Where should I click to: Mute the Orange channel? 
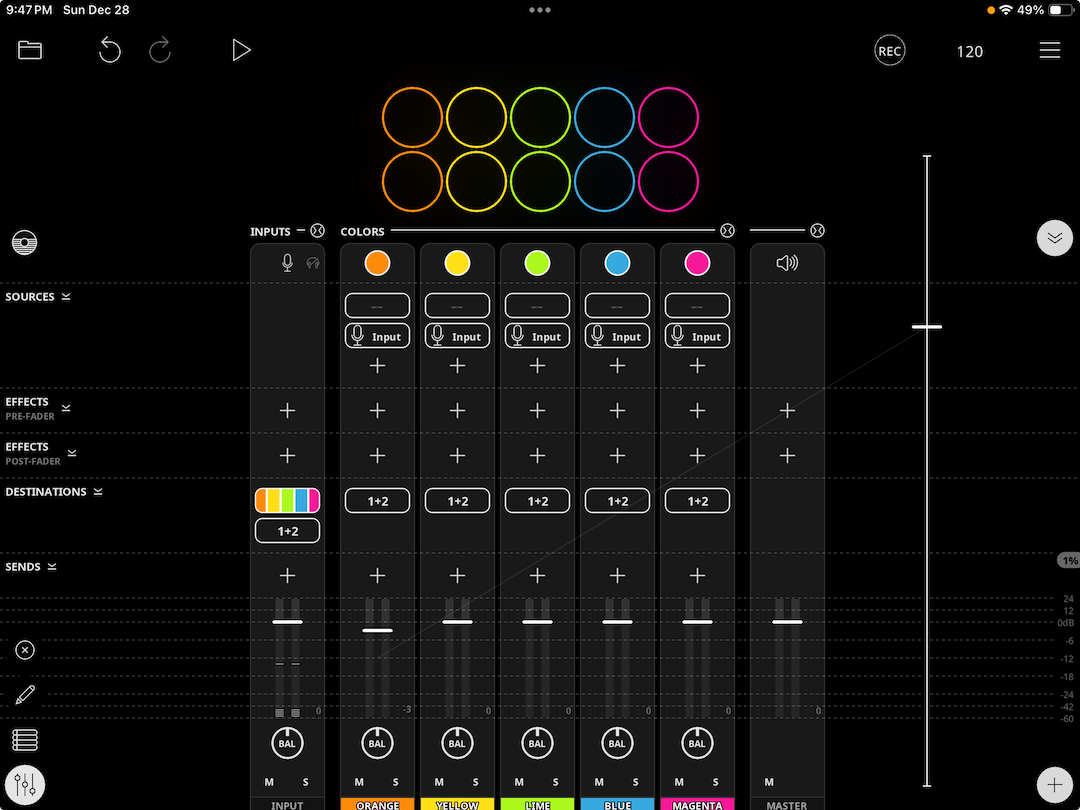click(359, 782)
